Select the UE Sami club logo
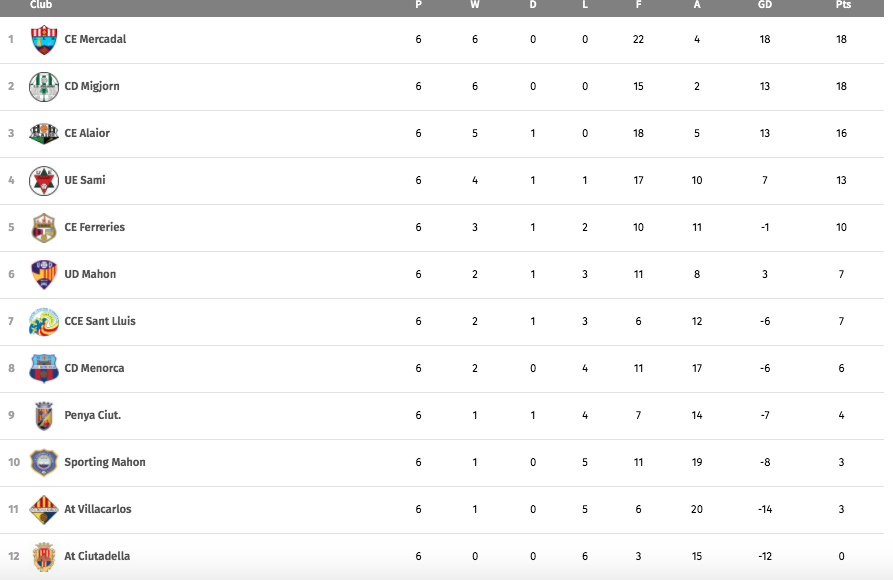The width and height of the screenshot is (893, 580). (x=44, y=181)
